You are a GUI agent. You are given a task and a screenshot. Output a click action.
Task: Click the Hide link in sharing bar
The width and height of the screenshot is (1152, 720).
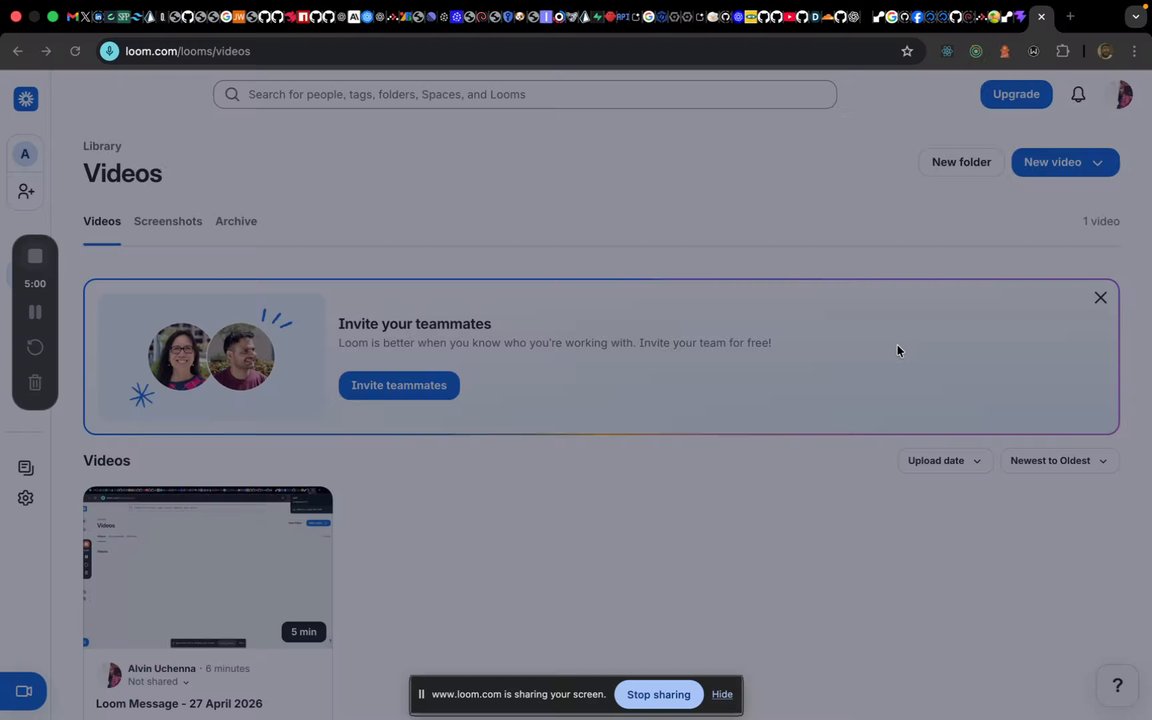tap(722, 694)
